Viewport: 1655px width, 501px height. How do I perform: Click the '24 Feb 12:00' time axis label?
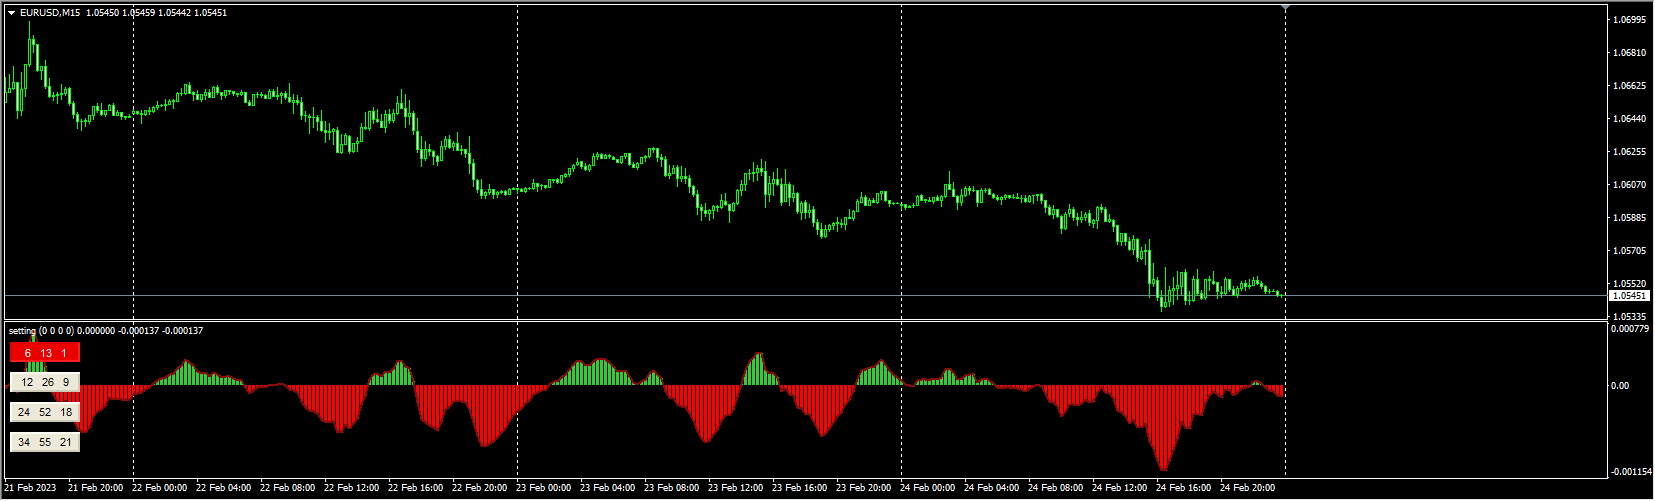(x=1120, y=489)
